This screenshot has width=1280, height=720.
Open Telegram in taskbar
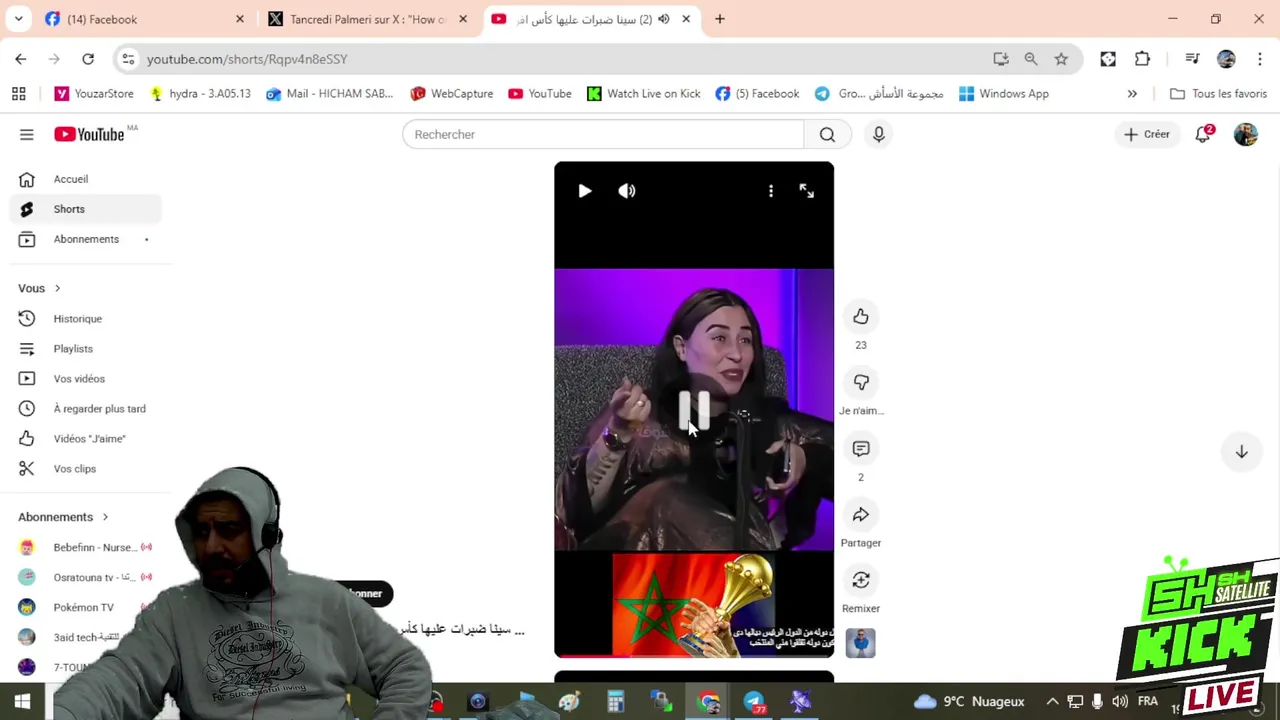click(x=754, y=702)
